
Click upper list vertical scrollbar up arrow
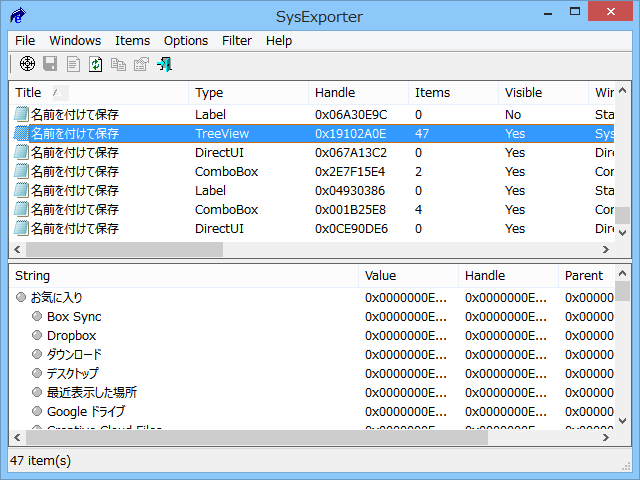pyautogui.click(x=622, y=91)
